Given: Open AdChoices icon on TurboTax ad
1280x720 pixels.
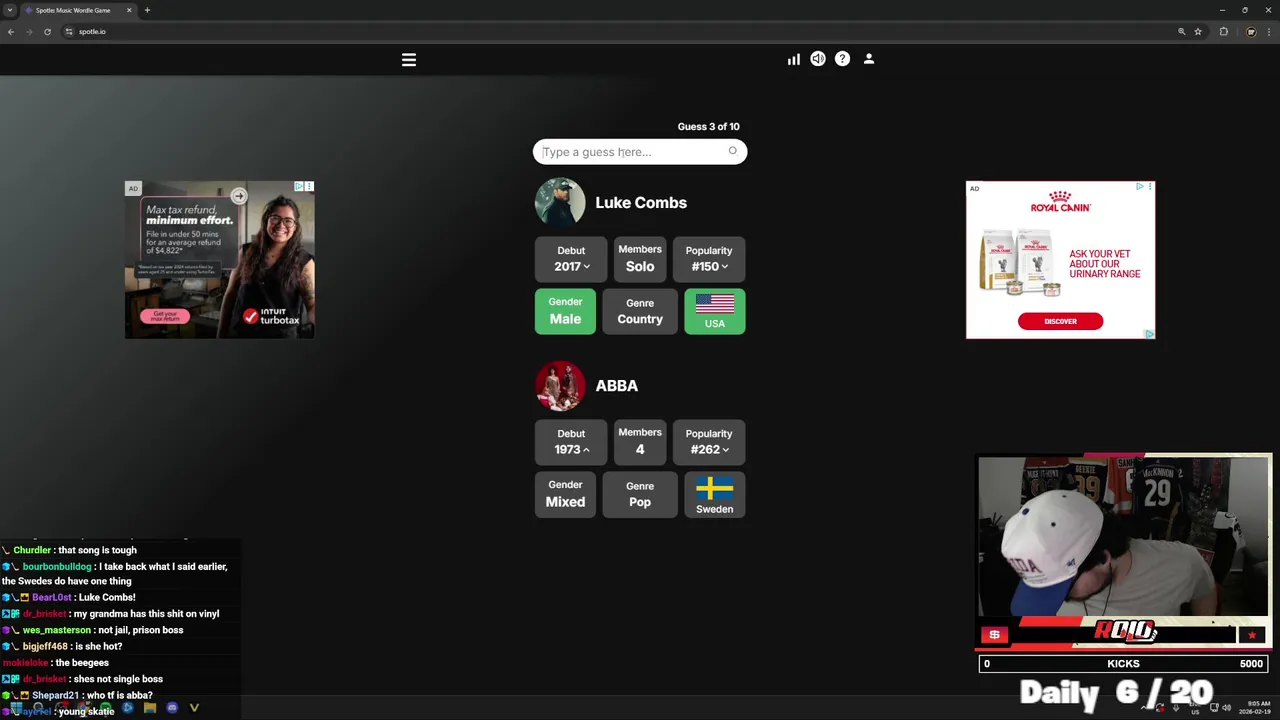Looking at the screenshot, I should click(298, 186).
